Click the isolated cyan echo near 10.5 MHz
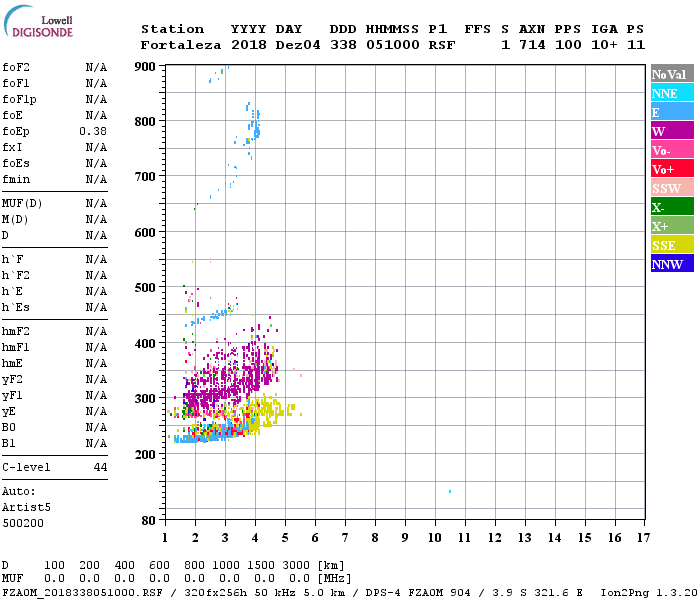 click(x=450, y=492)
